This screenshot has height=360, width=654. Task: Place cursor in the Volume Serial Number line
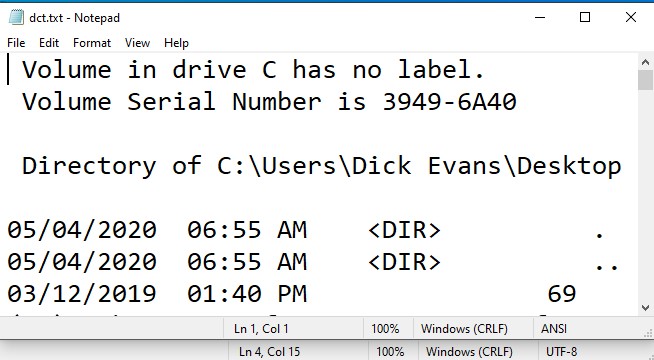269,101
